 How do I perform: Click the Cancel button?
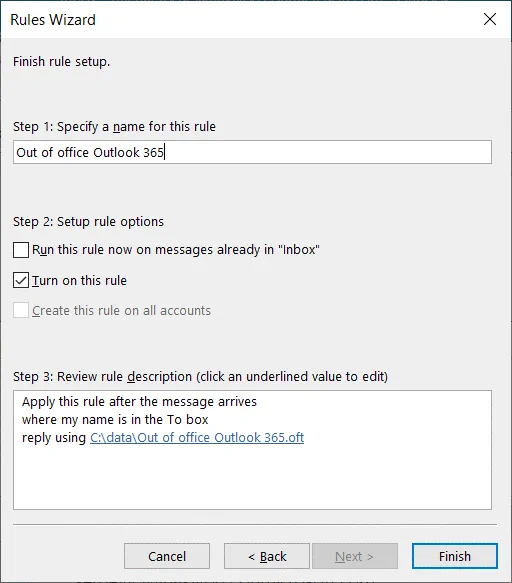pos(167,556)
